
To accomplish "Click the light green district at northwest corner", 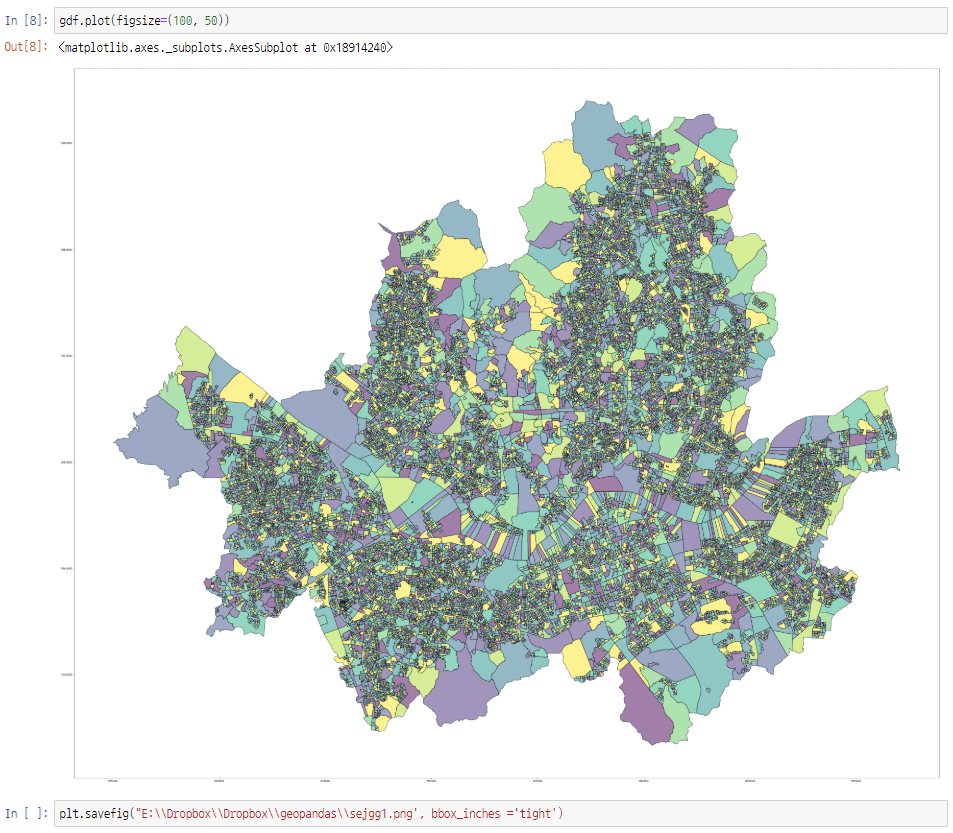I will (x=192, y=350).
